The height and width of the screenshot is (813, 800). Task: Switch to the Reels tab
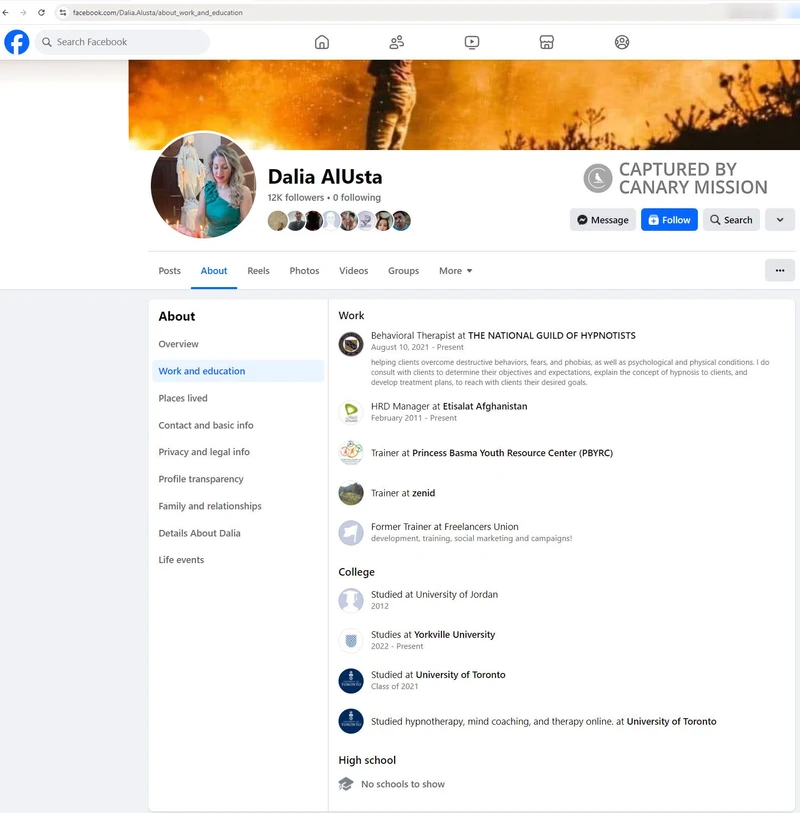click(x=258, y=271)
